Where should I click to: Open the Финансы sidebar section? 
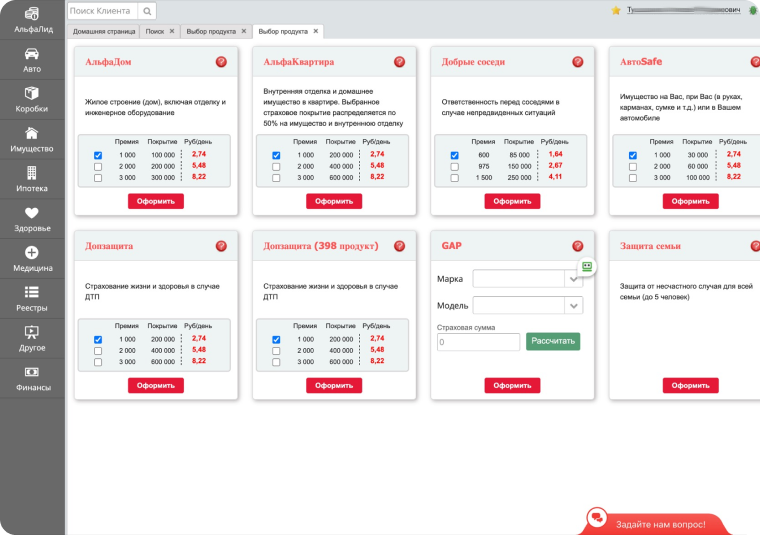pyautogui.click(x=32, y=378)
